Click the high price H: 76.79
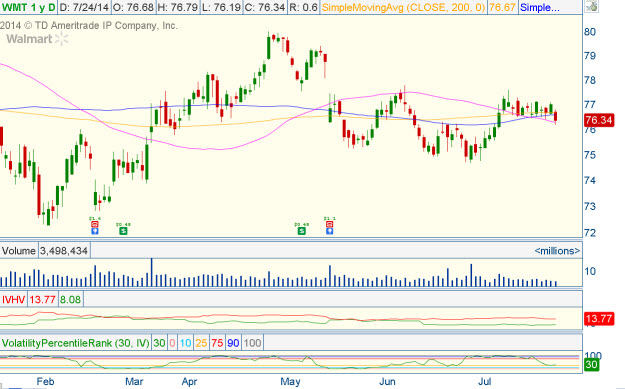 177,7
